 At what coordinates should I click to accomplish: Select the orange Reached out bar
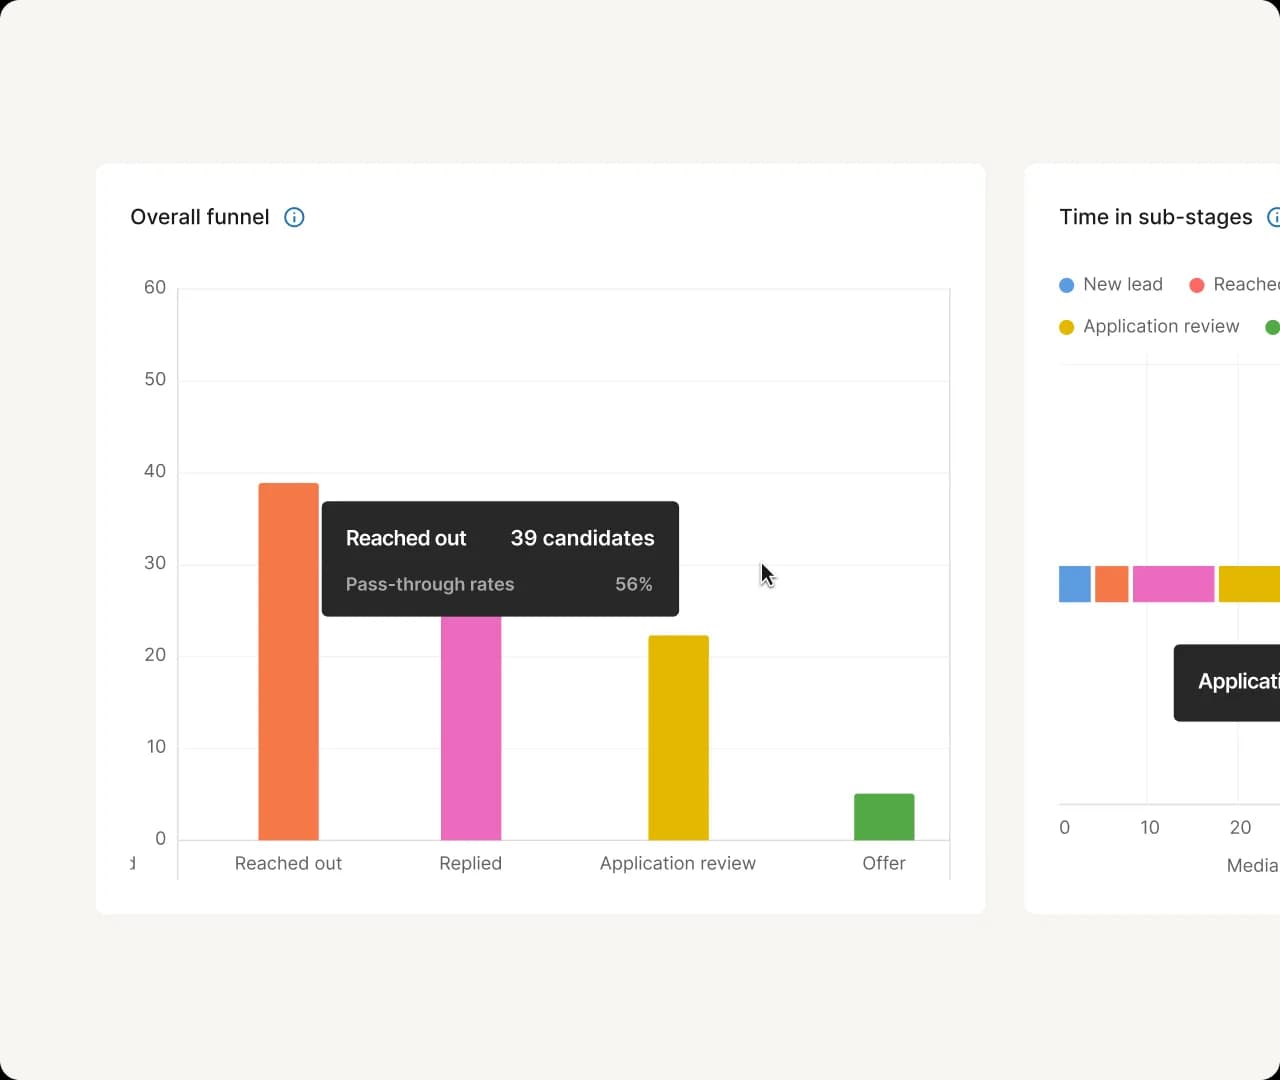[289, 661]
